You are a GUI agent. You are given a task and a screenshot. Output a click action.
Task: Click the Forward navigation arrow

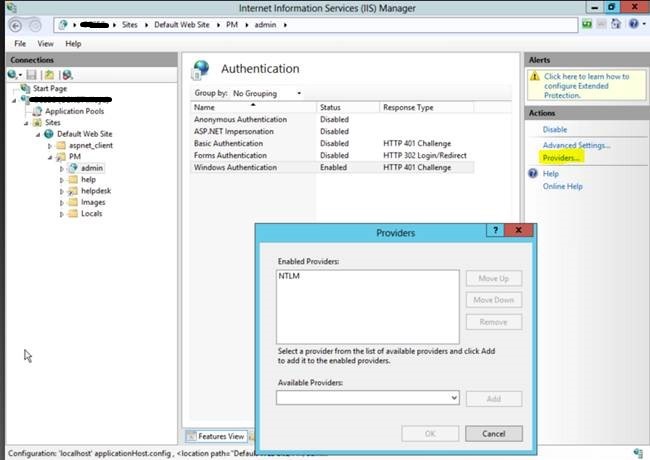35,26
